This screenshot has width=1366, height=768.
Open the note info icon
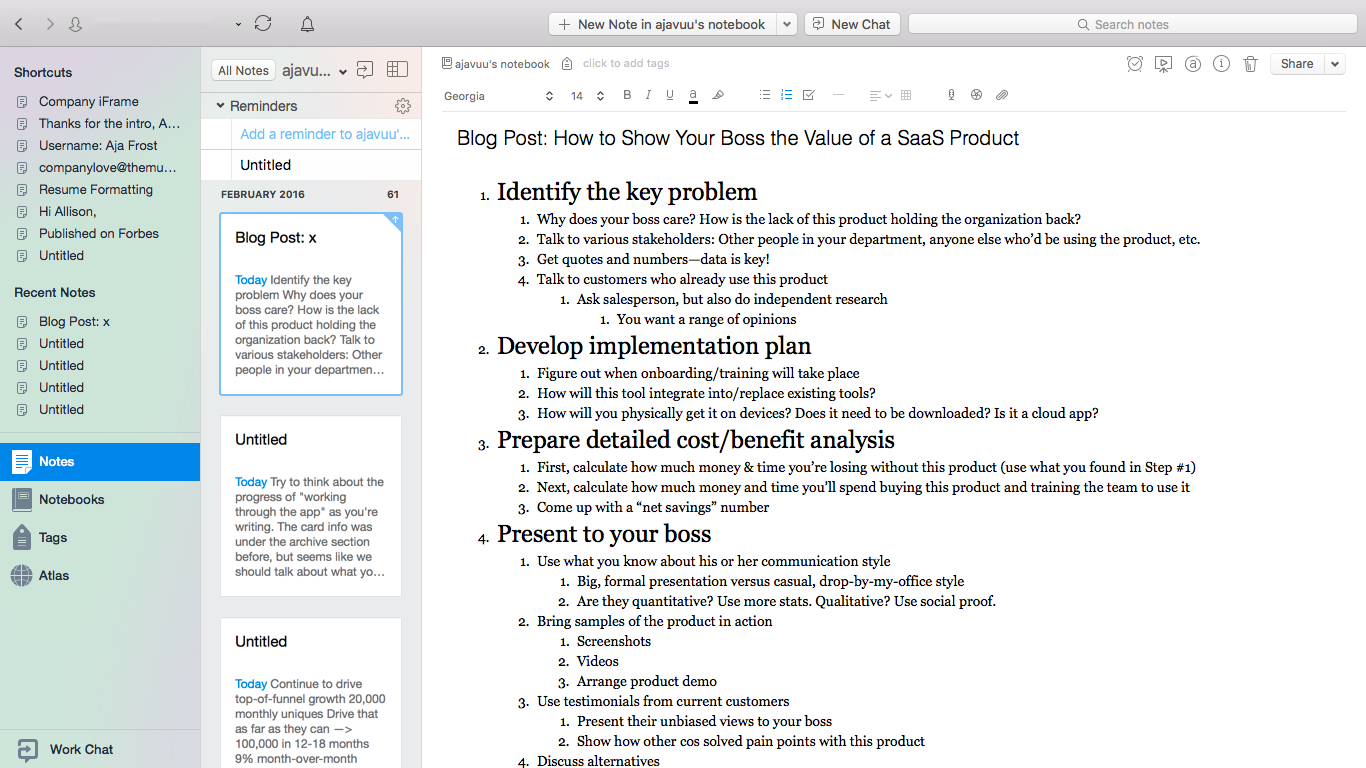pos(1221,64)
